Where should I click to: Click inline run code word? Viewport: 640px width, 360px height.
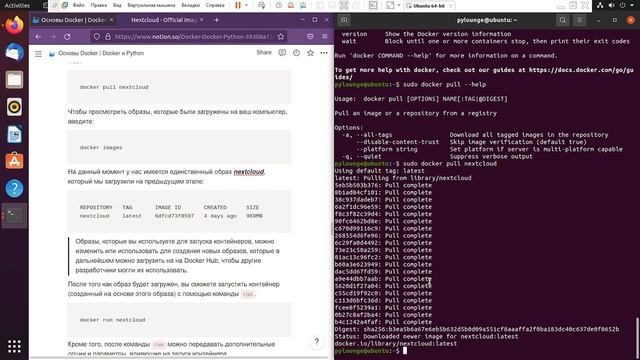tap(247, 294)
